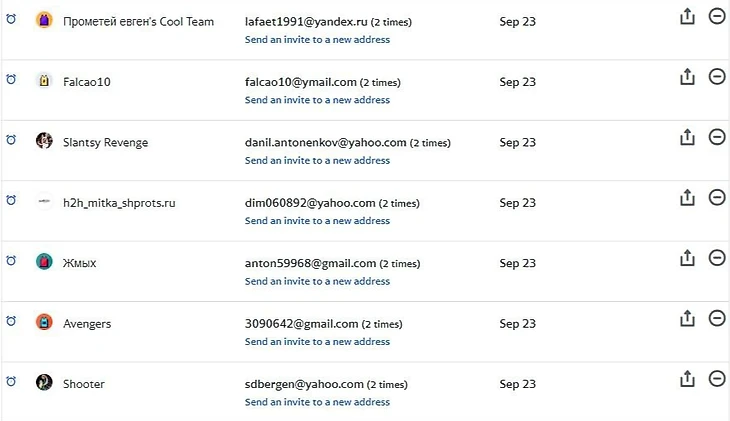Remove the Shooter invite with minus icon
730x421 pixels.
(x=716, y=379)
